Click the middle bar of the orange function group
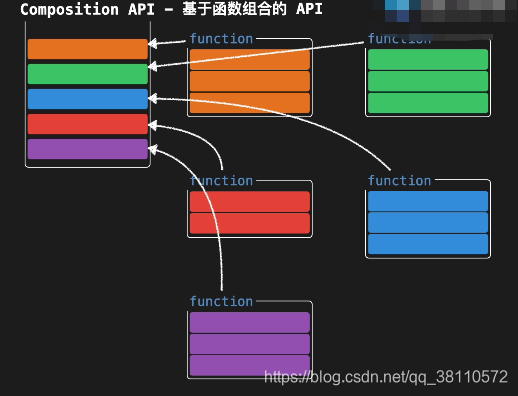Screen dimensions: 518x396 click(x=250, y=81)
